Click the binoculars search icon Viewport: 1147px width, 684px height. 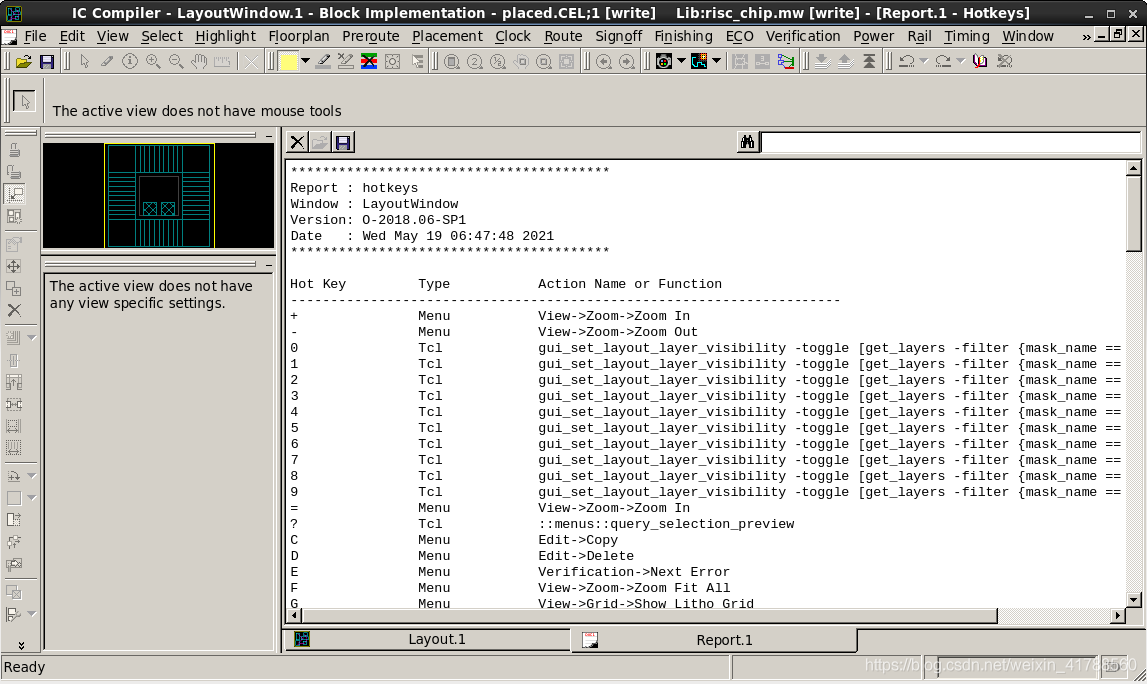[747, 143]
